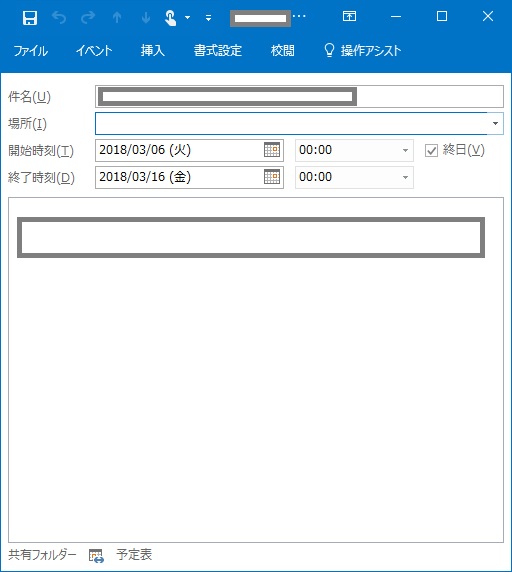This screenshot has width=512, height=572.
Task: Go to previous item with up arrow
Action: click(x=117, y=17)
